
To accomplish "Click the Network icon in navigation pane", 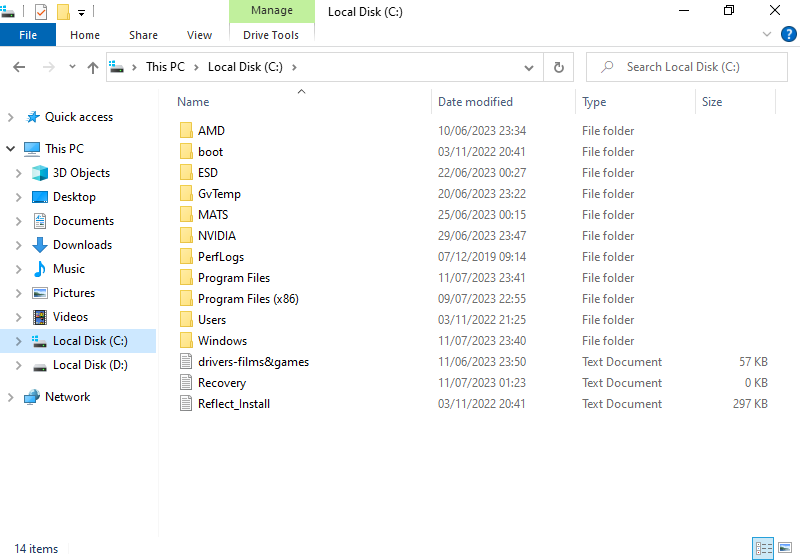I will (32, 397).
